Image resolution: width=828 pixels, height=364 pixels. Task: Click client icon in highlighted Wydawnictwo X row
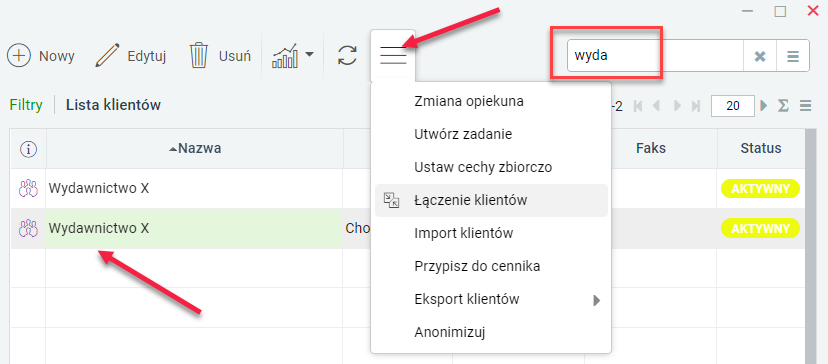[x=28, y=228]
